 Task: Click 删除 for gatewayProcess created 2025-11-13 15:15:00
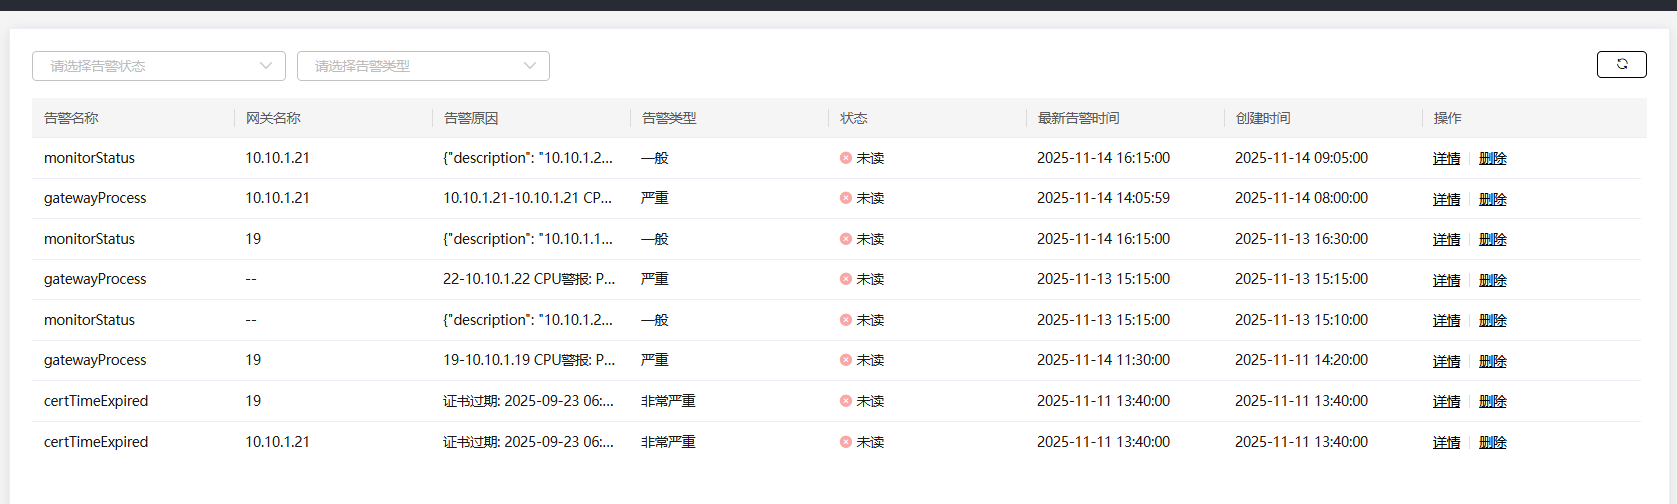click(1492, 280)
